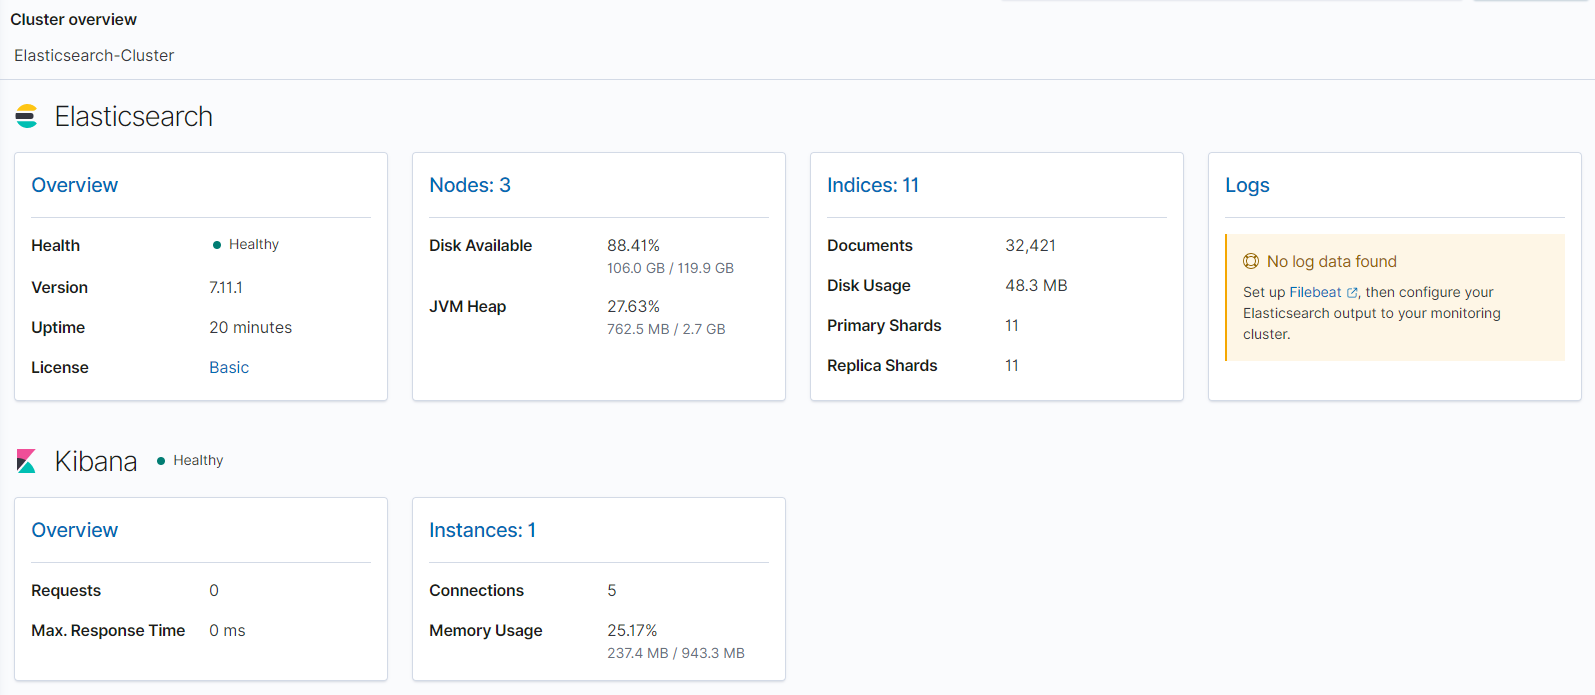The height and width of the screenshot is (695, 1595).
Task: Click JVM Heap value 27.63%
Action: [634, 306]
